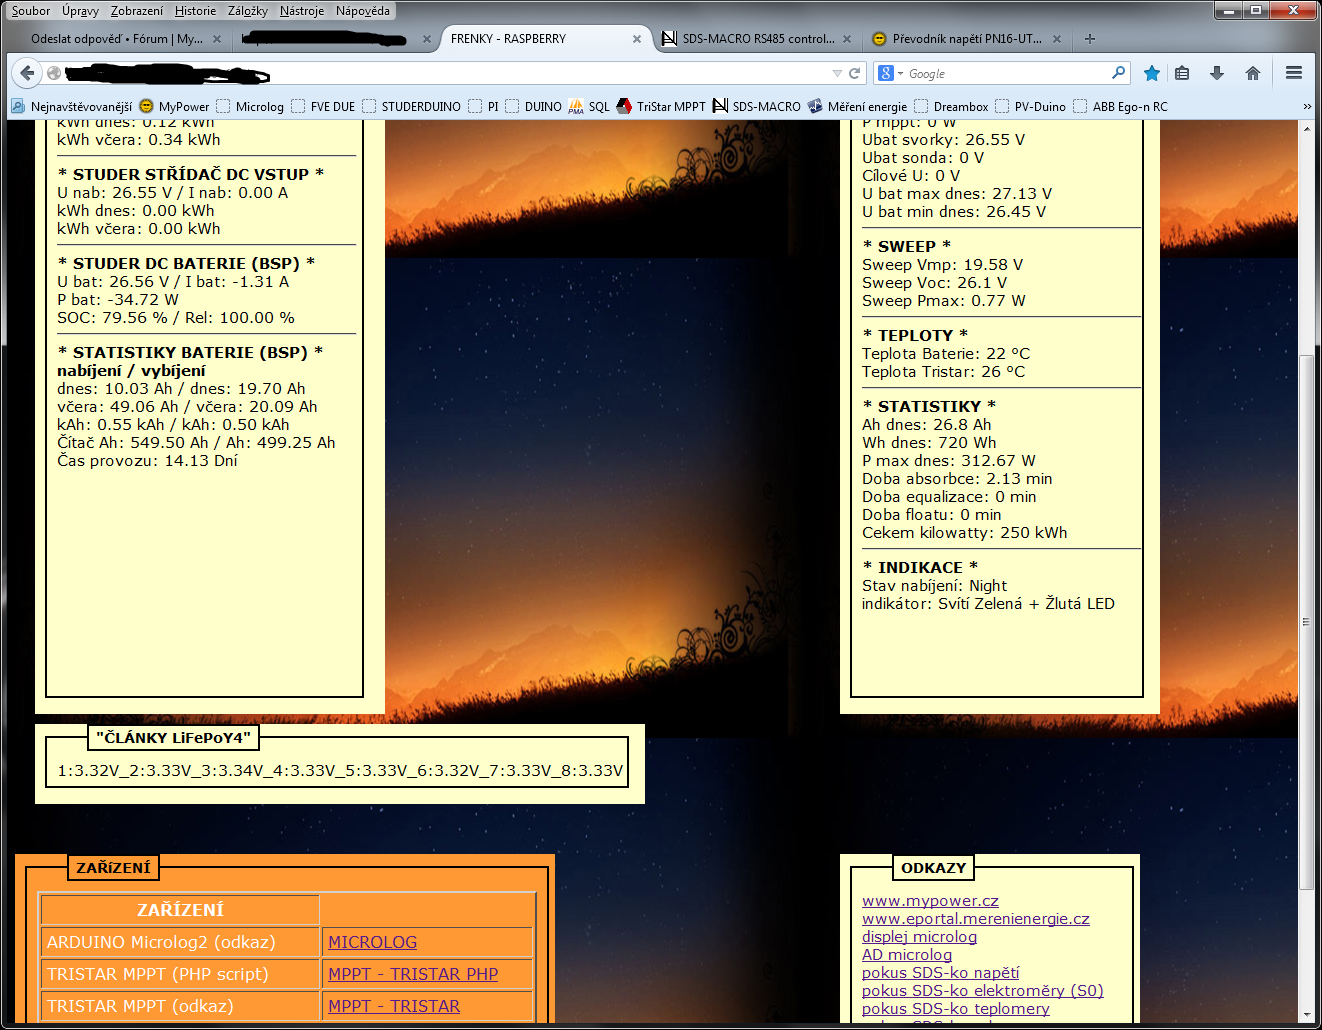
Task: Open the Měření energie bookmark
Action: [858, 106]
